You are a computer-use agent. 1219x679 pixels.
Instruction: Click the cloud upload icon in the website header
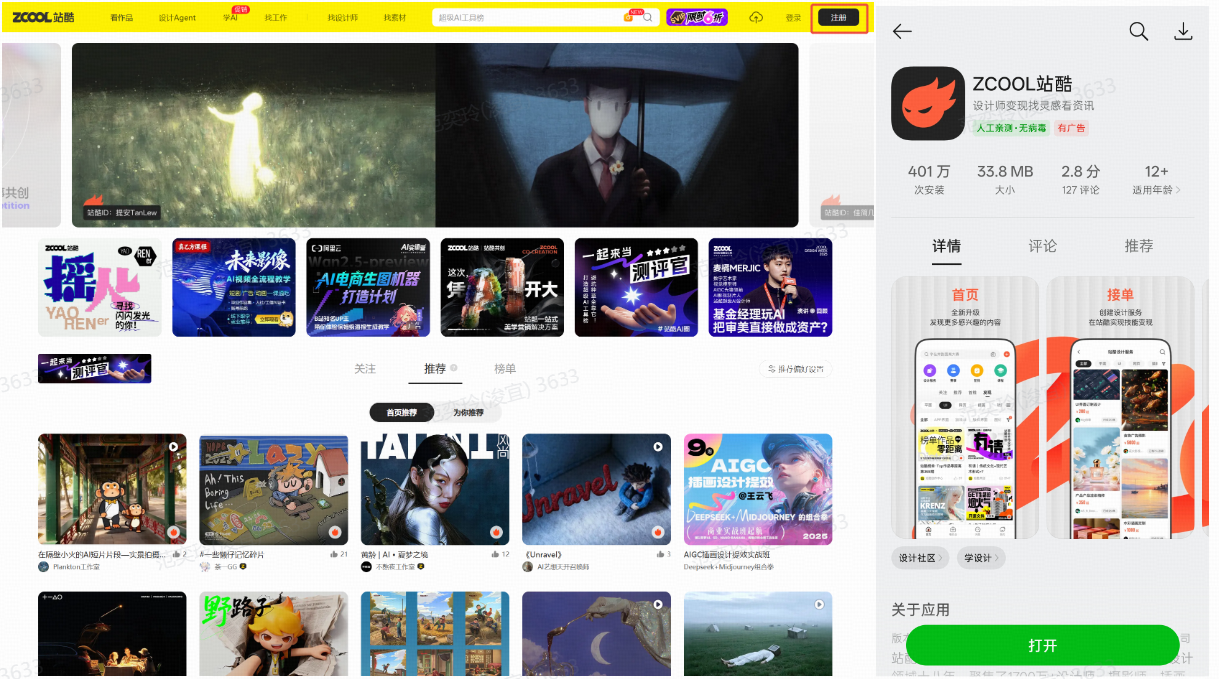click(x=756, y=17)
